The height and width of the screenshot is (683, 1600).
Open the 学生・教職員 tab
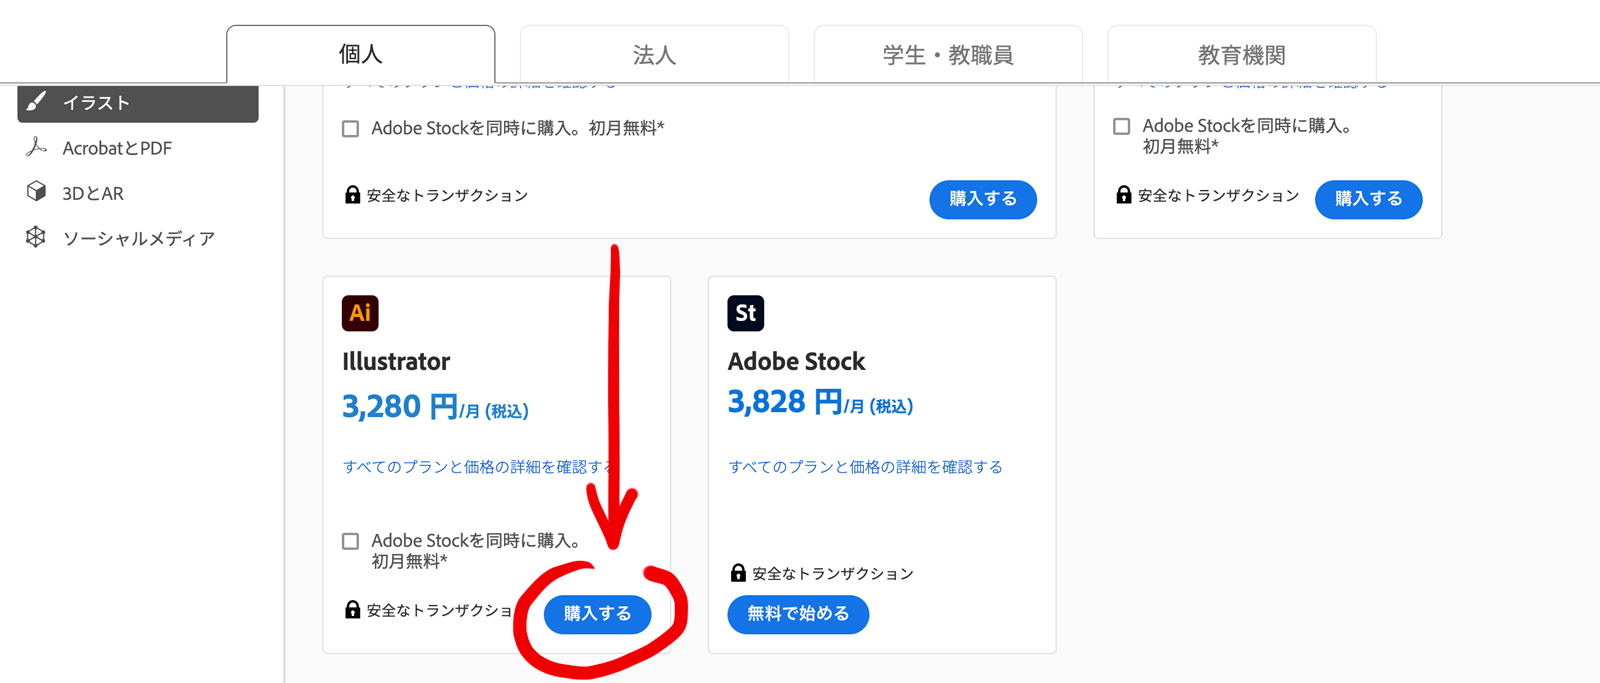pyautogui.click(x=948, y=55)
